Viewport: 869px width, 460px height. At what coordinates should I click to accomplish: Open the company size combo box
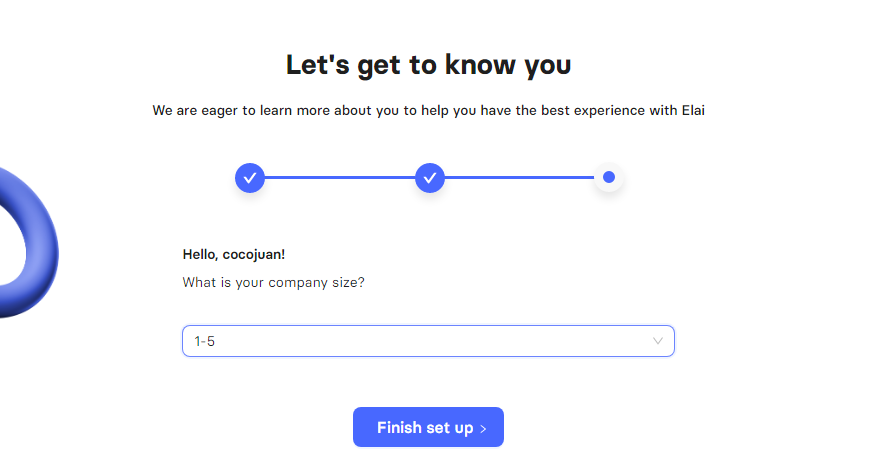tap(428, 341)
